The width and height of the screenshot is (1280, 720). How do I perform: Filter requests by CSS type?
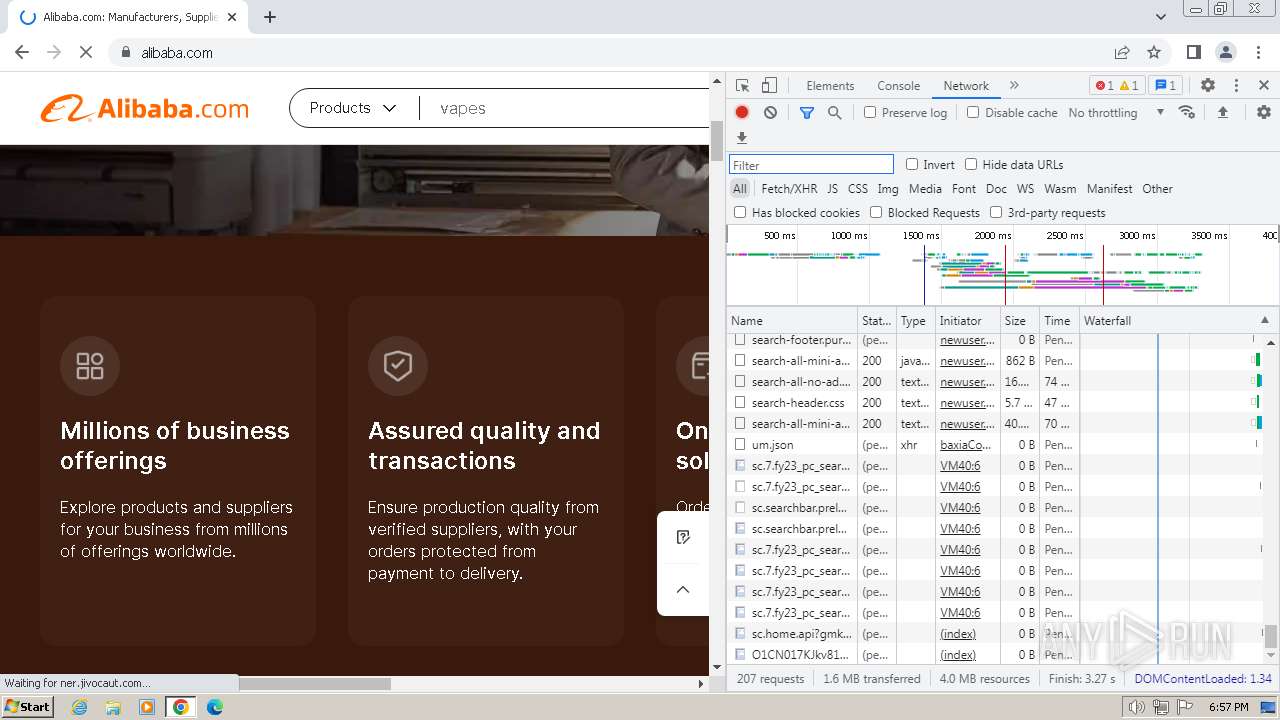[x=858, y=188]
